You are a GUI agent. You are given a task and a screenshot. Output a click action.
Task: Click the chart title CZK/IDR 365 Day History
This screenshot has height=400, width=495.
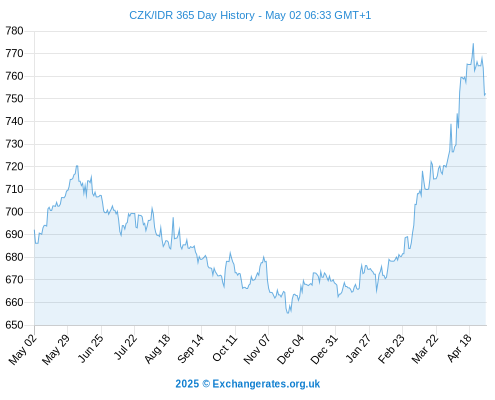coord(192,15)
